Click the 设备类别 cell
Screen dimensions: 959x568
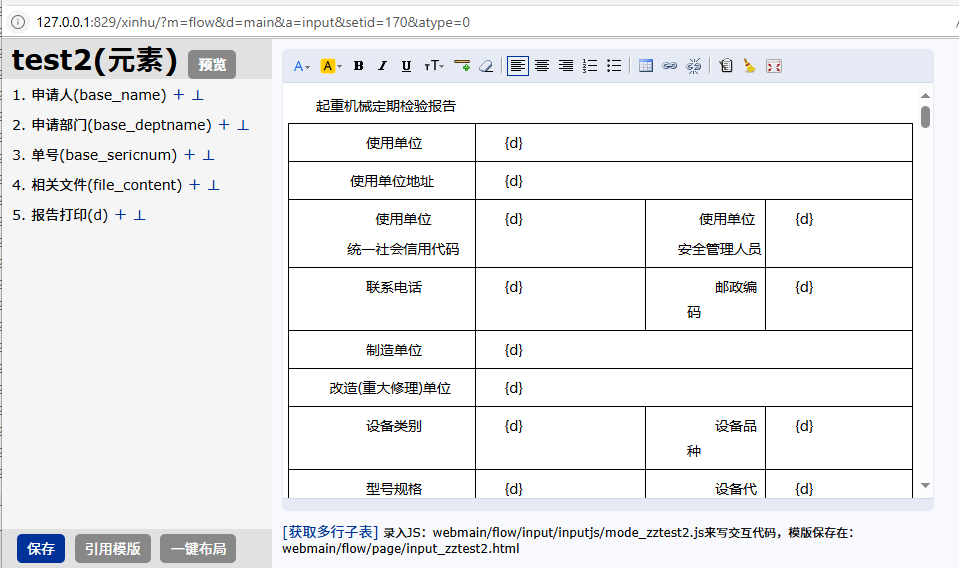tap(382, 438)
